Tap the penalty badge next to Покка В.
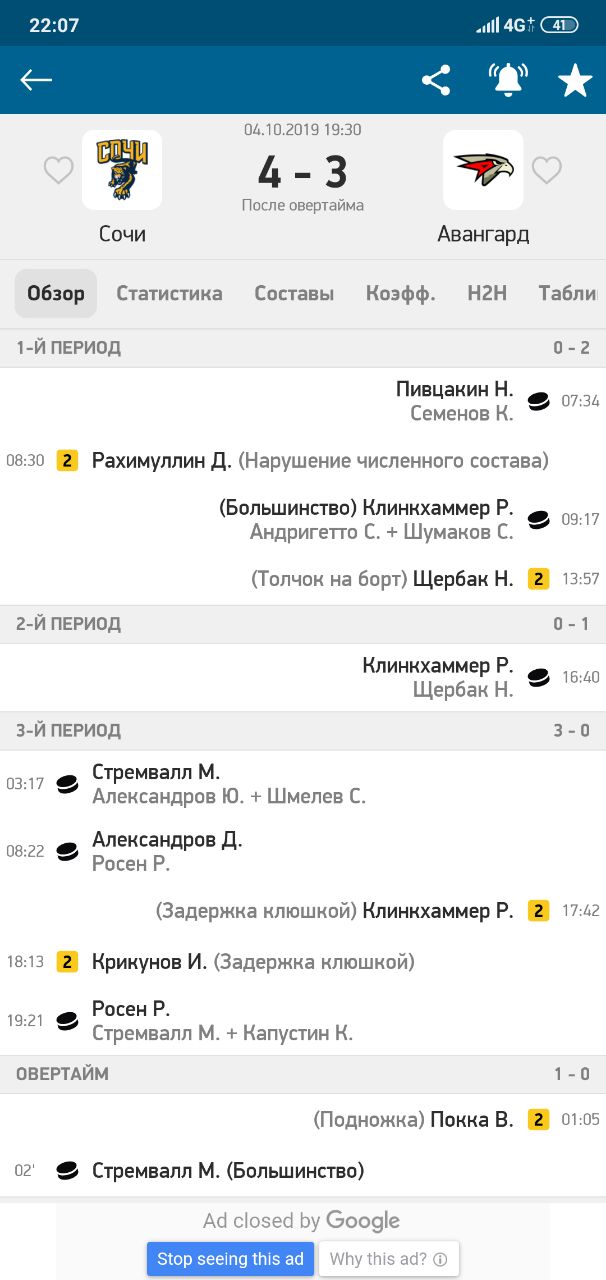The height and width of the screenshot is (1280, 606). [539, 1120]
